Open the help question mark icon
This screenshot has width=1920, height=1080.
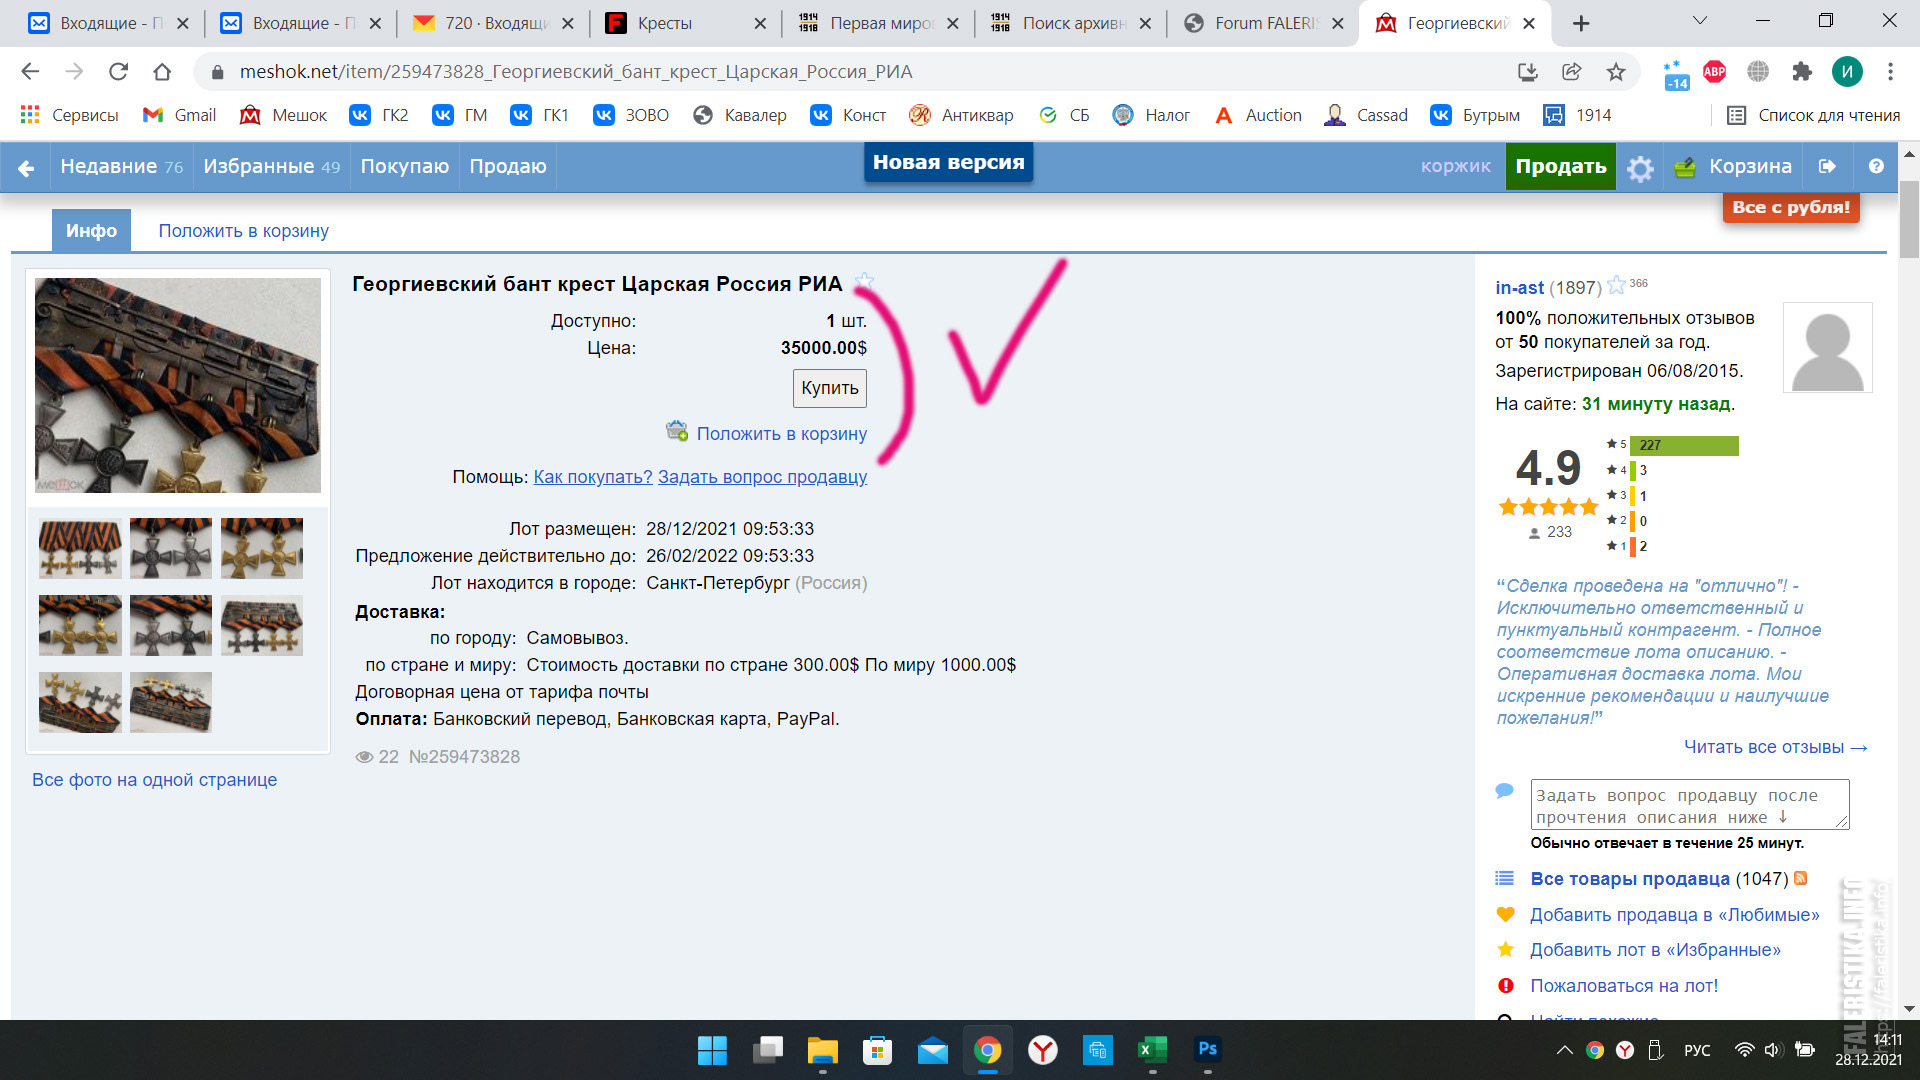click(1876, 167)
